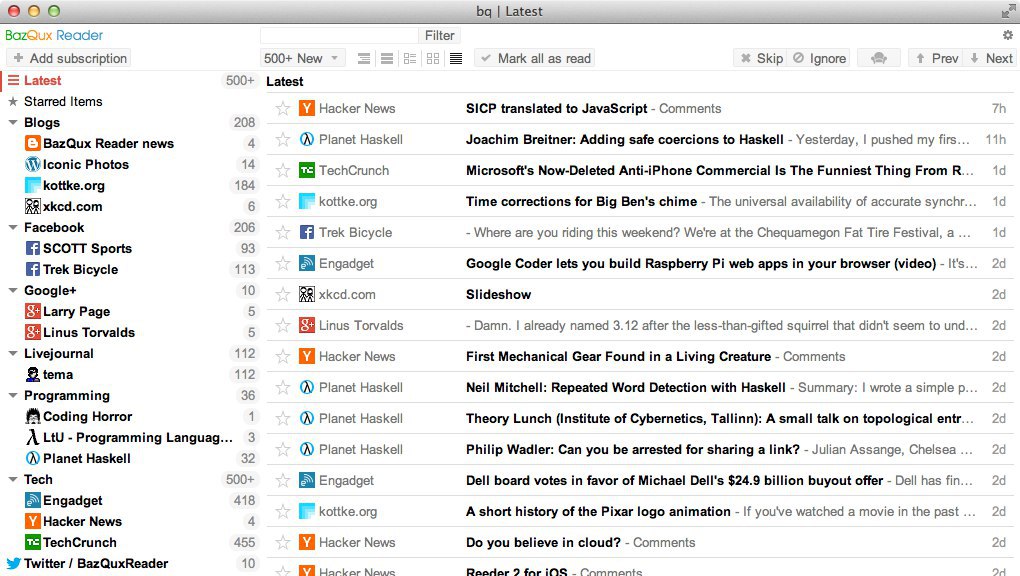
Task: Click the Ignore button
Action: pos(818,59)
